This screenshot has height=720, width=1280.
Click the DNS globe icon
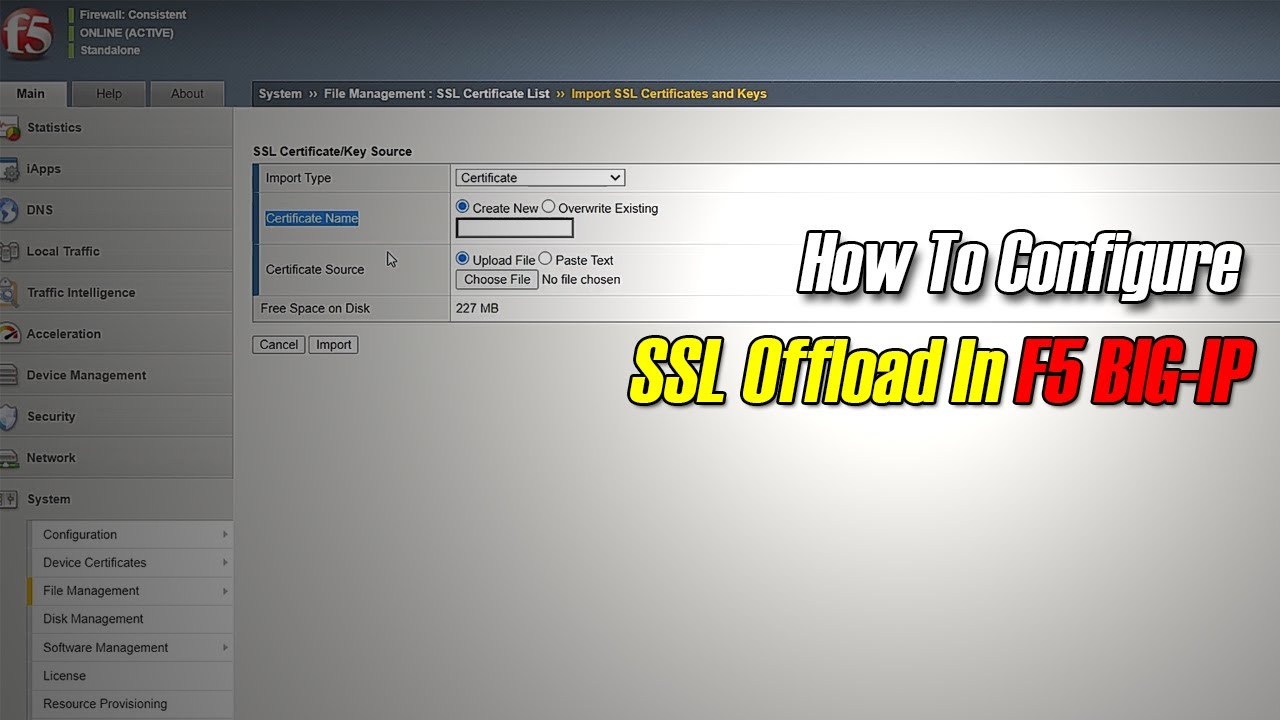(10, 211)
